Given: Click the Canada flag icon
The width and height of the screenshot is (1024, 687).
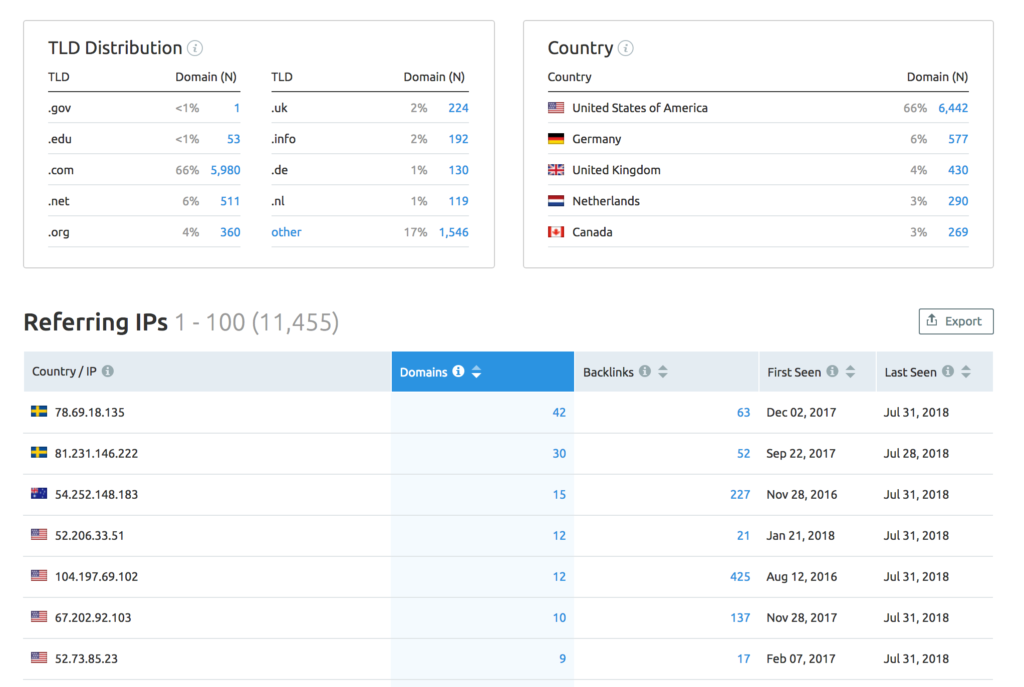Looking at the screenshot, I should coord(556,232).
